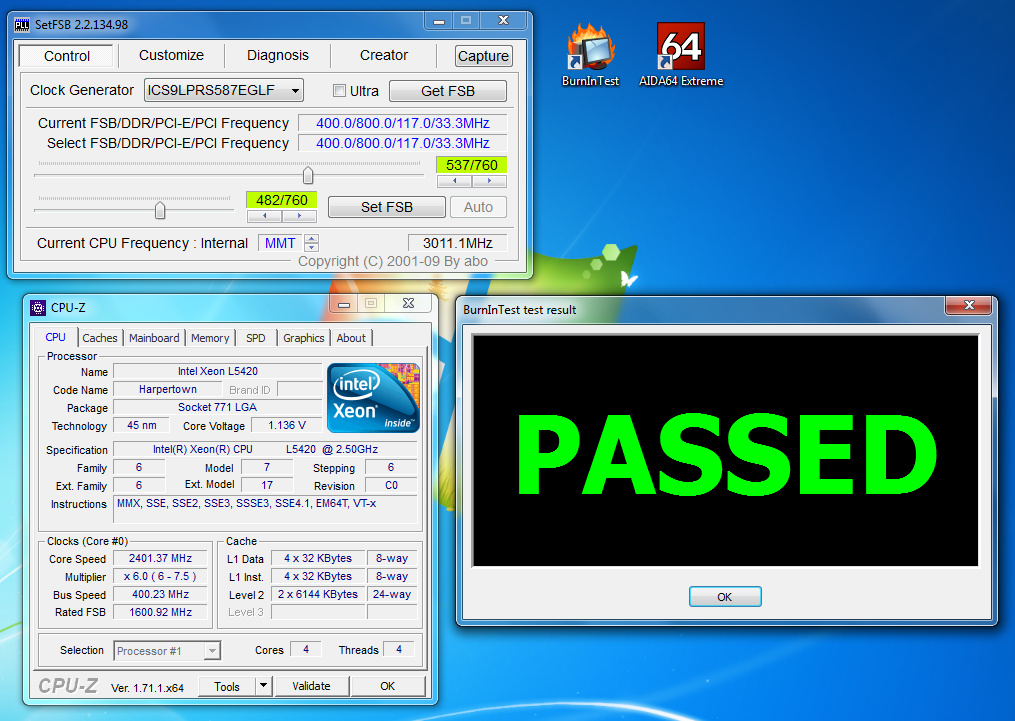Click the x 6.0 multiplier value
This screenshot has width=1015, height=721.
point(161,576)
